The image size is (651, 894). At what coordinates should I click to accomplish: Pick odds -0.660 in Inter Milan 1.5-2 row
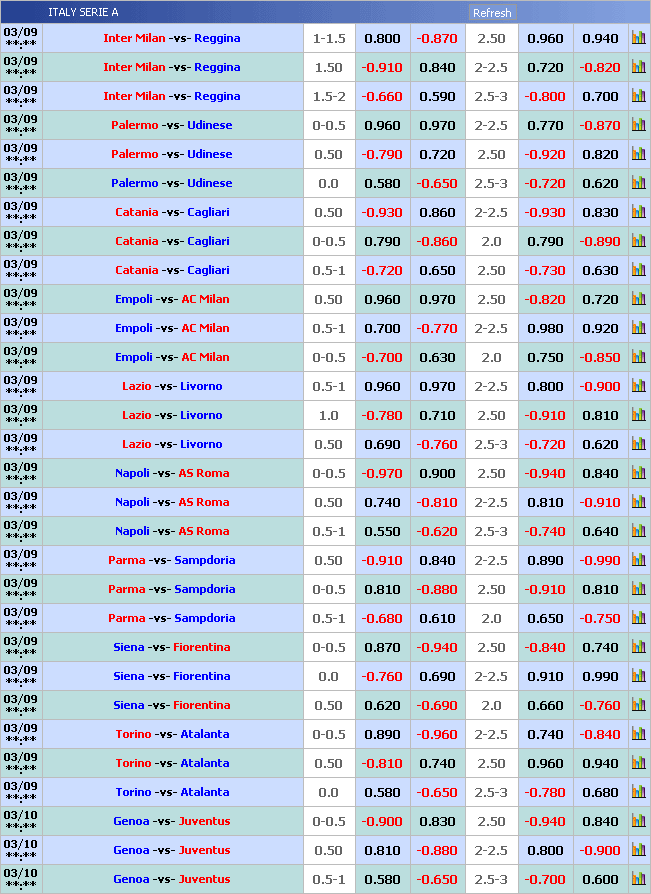point(383,96)
